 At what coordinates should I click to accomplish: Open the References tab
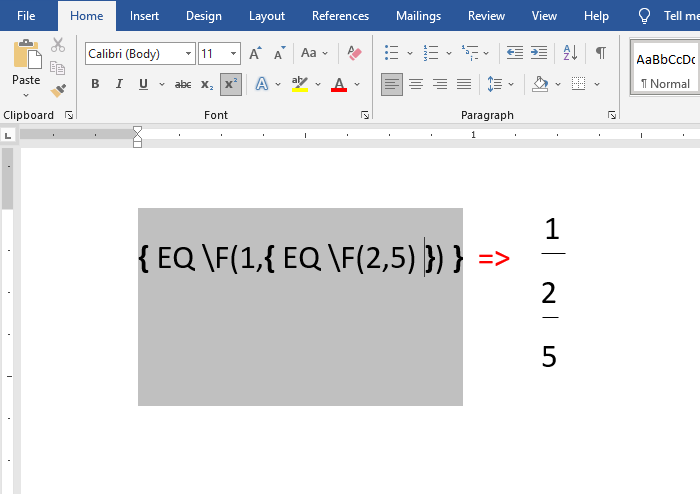(340, 16)
